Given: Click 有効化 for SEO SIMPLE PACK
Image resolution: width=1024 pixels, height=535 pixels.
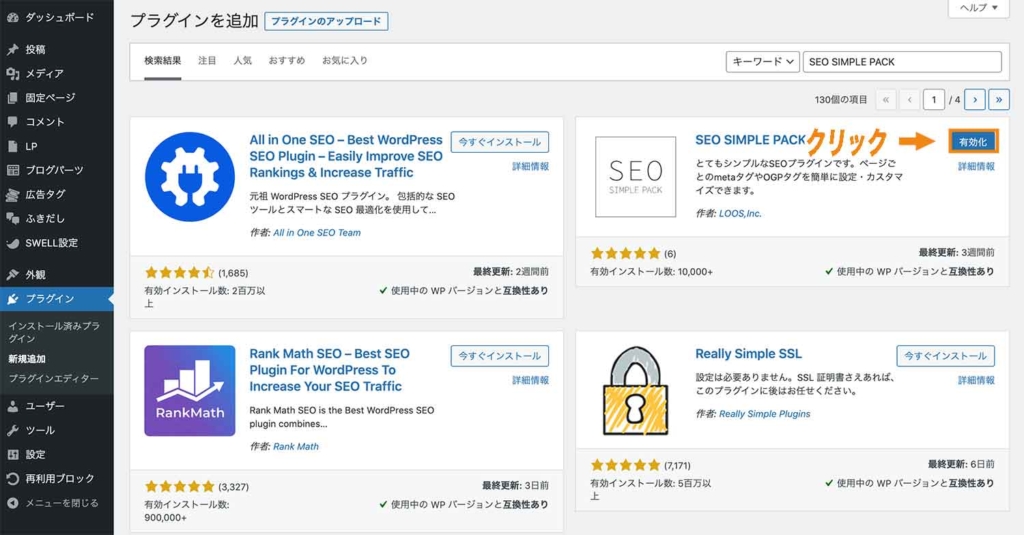Looking at the screenshot, I should (973, 142).
